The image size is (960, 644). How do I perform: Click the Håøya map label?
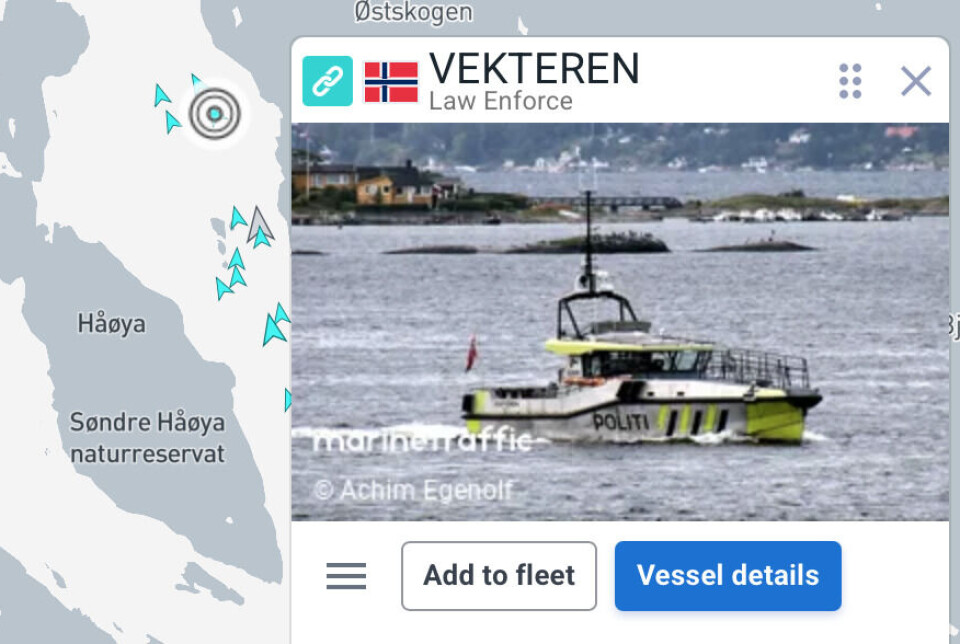pos(111,323)
